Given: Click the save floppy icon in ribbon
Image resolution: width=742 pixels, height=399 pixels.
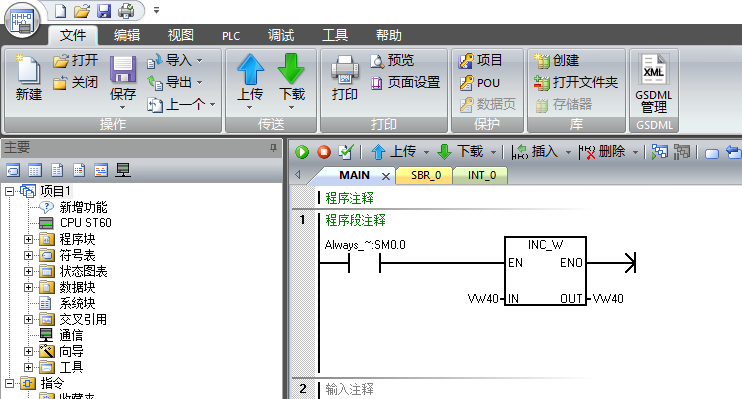Looking at the screenshot, I should coord(123,70).
